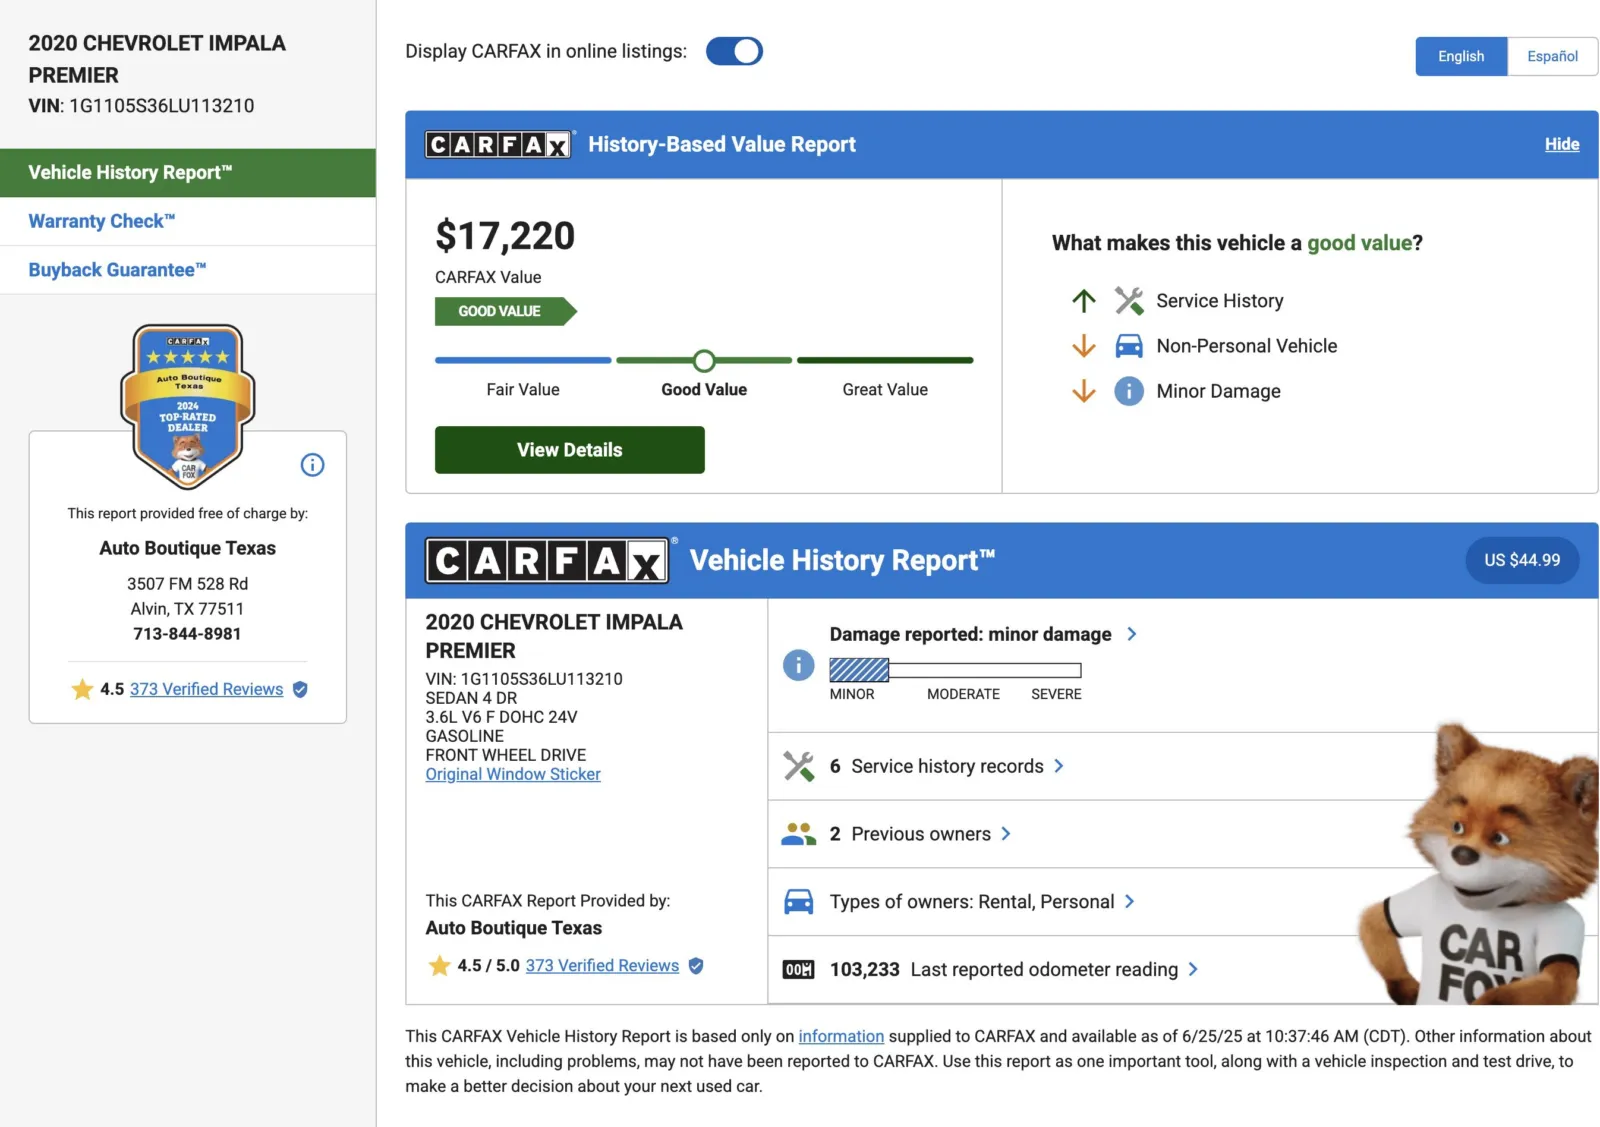Select English language option

pyautogui.click(x=1460, y=57)
